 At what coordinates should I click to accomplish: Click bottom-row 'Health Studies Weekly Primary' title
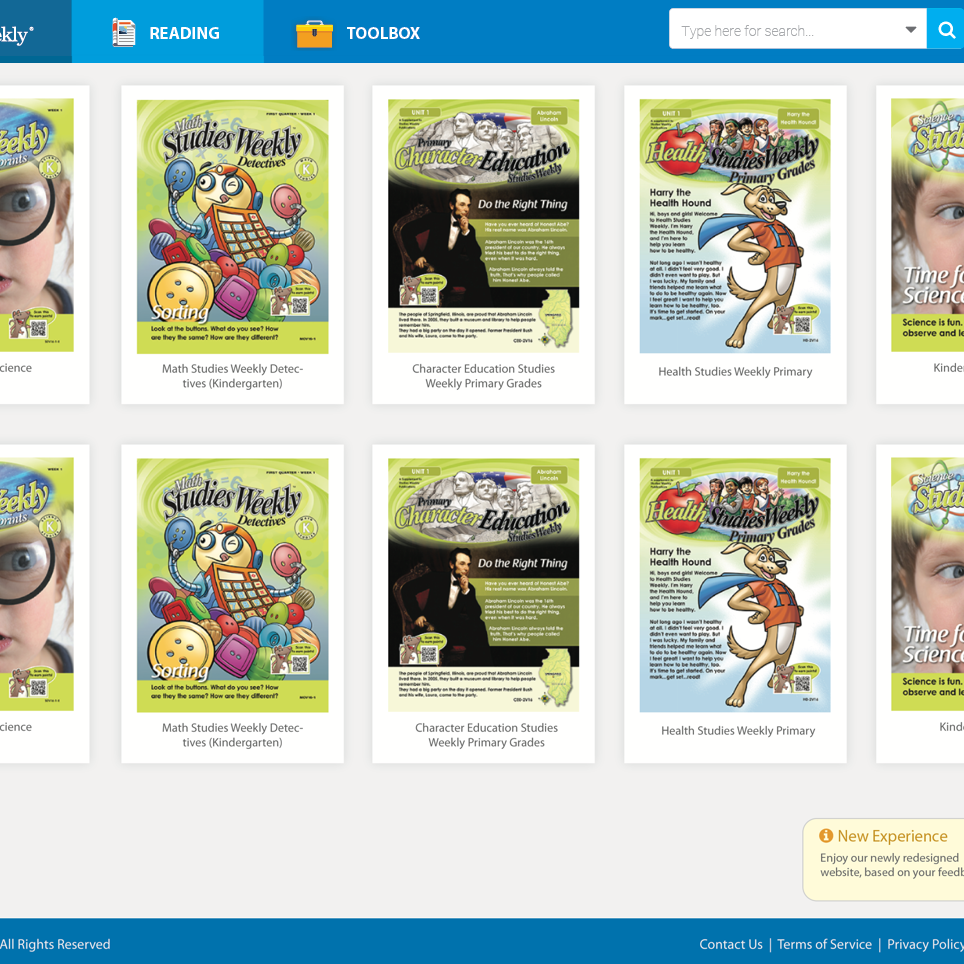pyautogui.click(x=738, y=731)
